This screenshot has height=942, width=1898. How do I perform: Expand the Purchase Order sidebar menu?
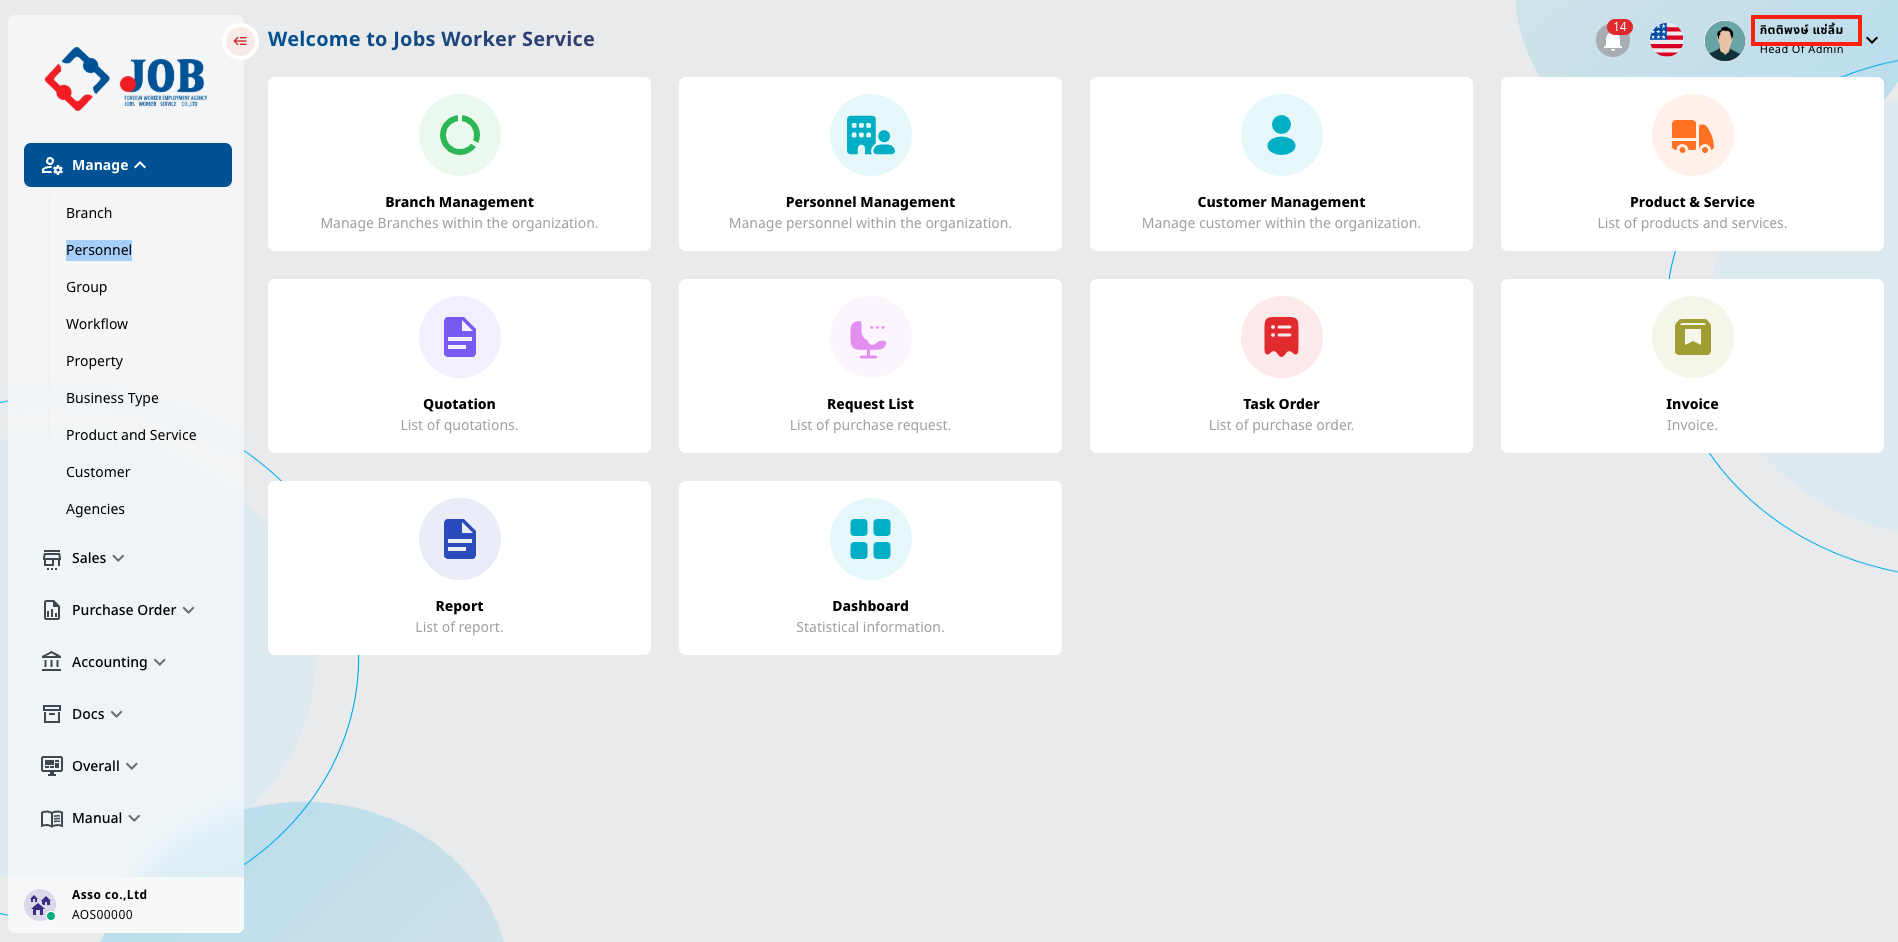[132, 610]
